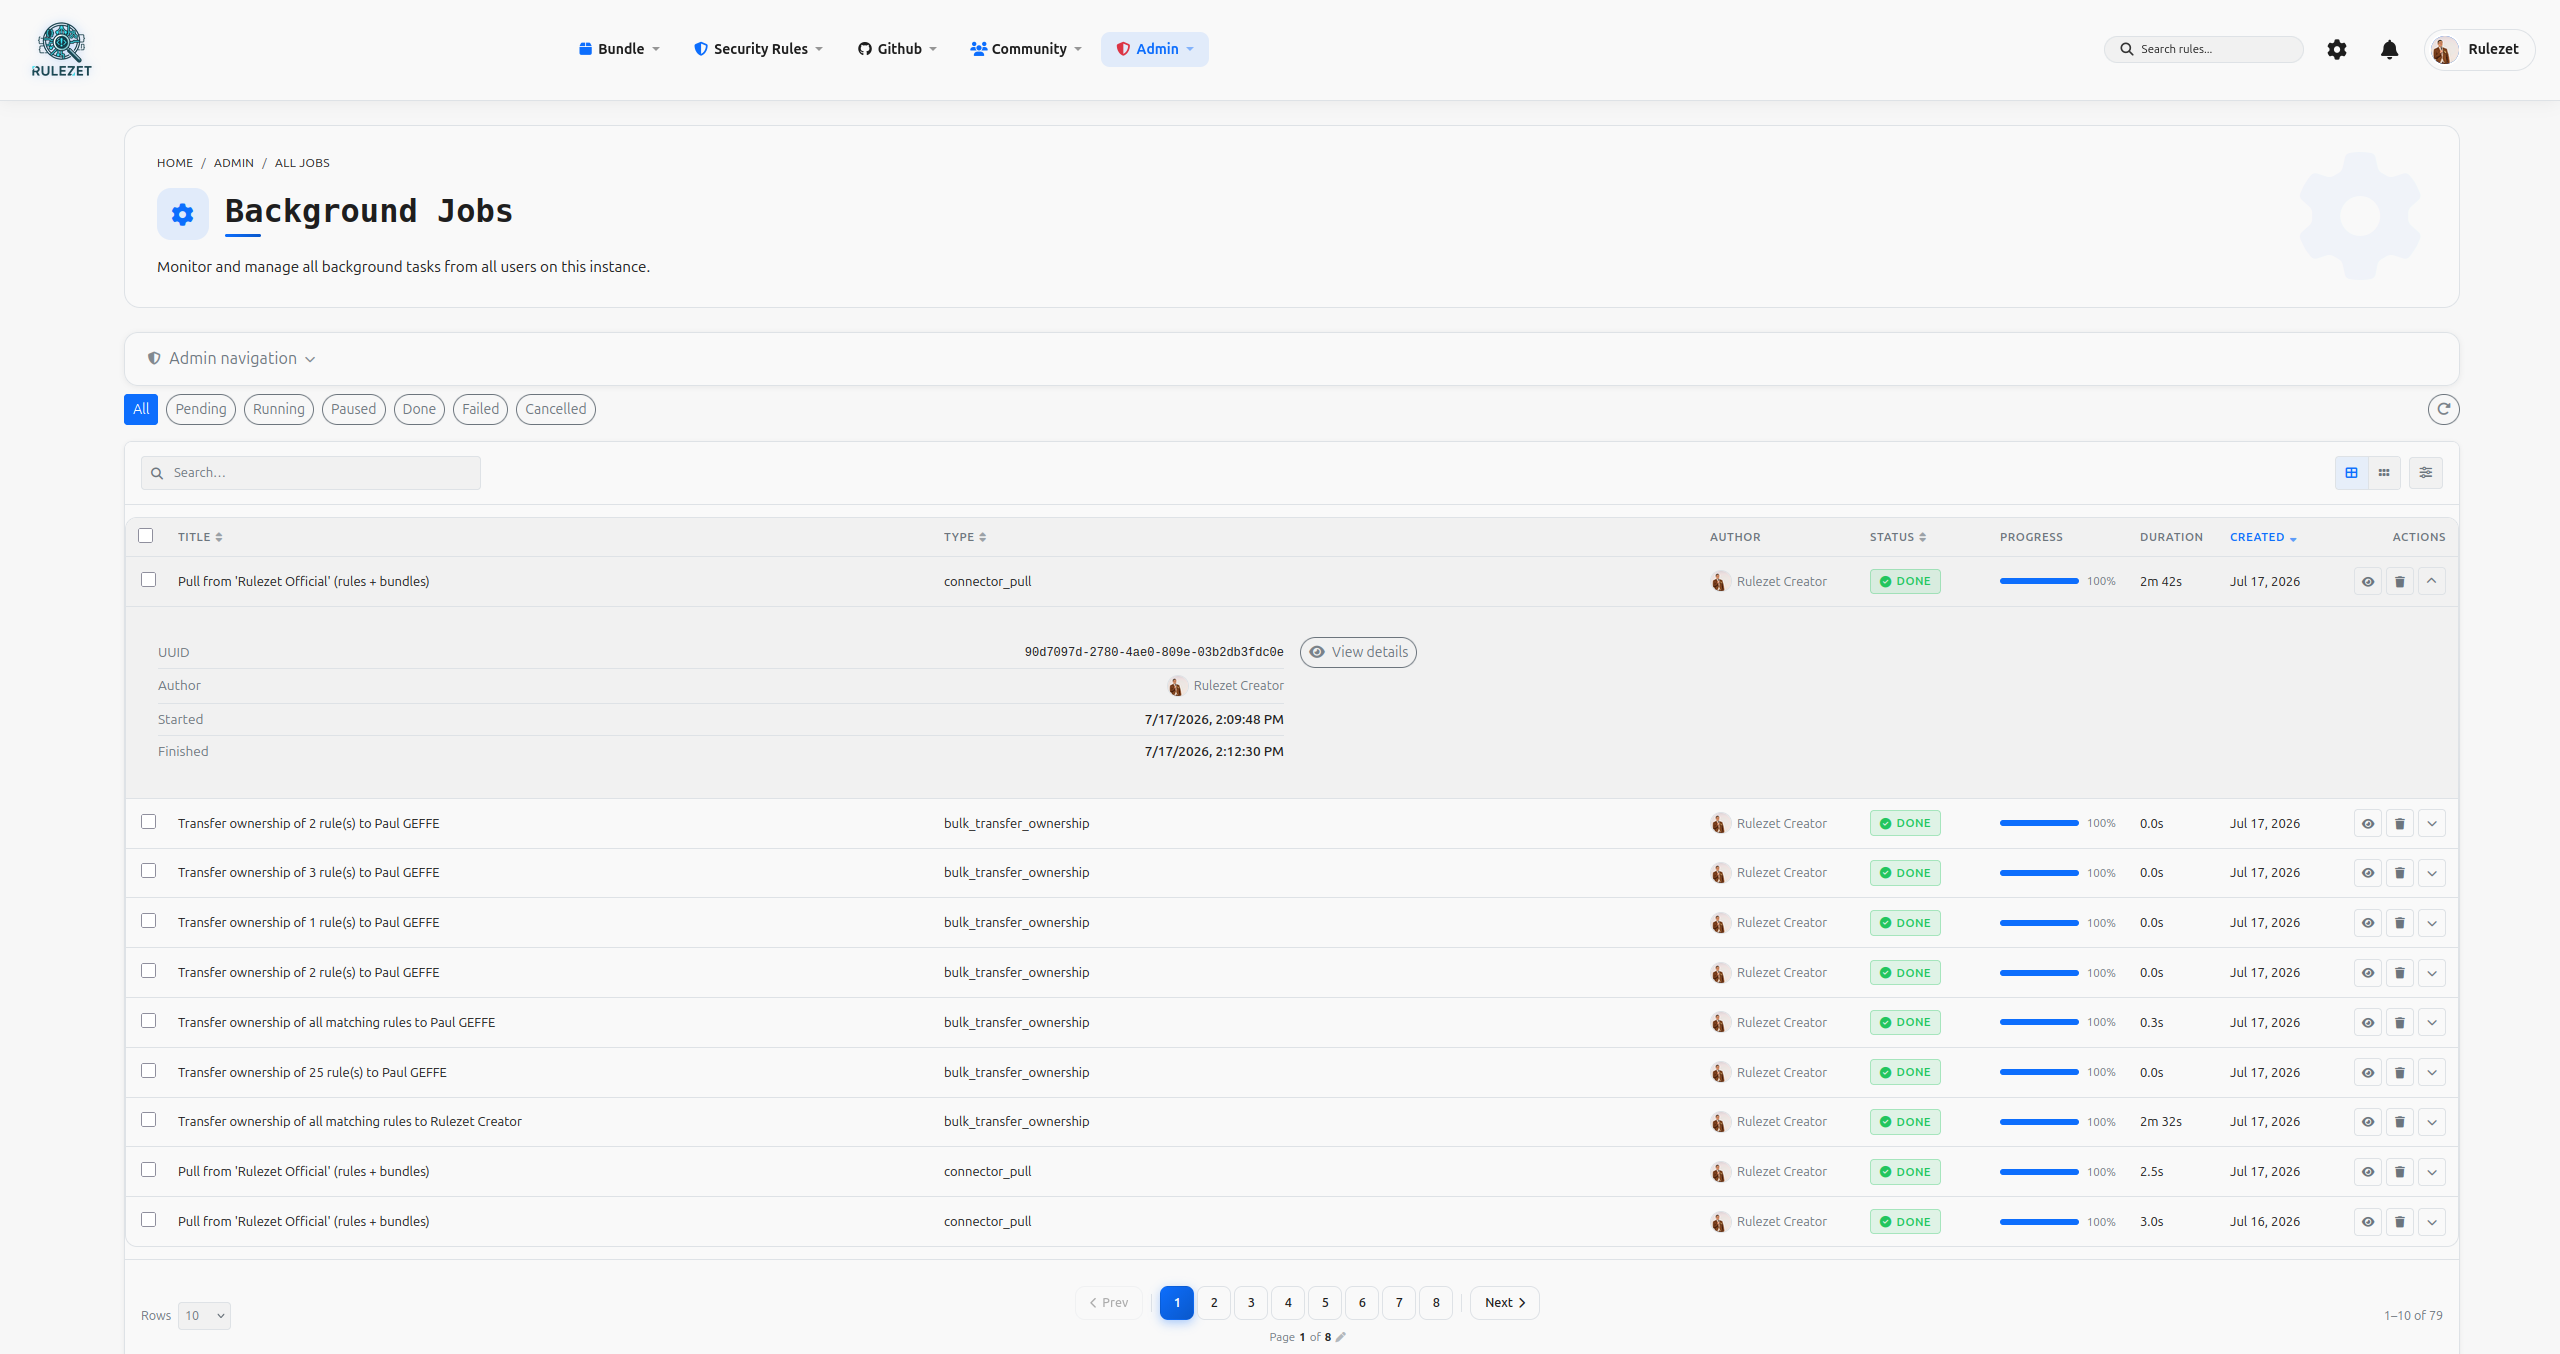Viewport: 2560px width, 1354px height.
Task: Click progress bar of 0.3s job
Action: click(2039, 1022)
